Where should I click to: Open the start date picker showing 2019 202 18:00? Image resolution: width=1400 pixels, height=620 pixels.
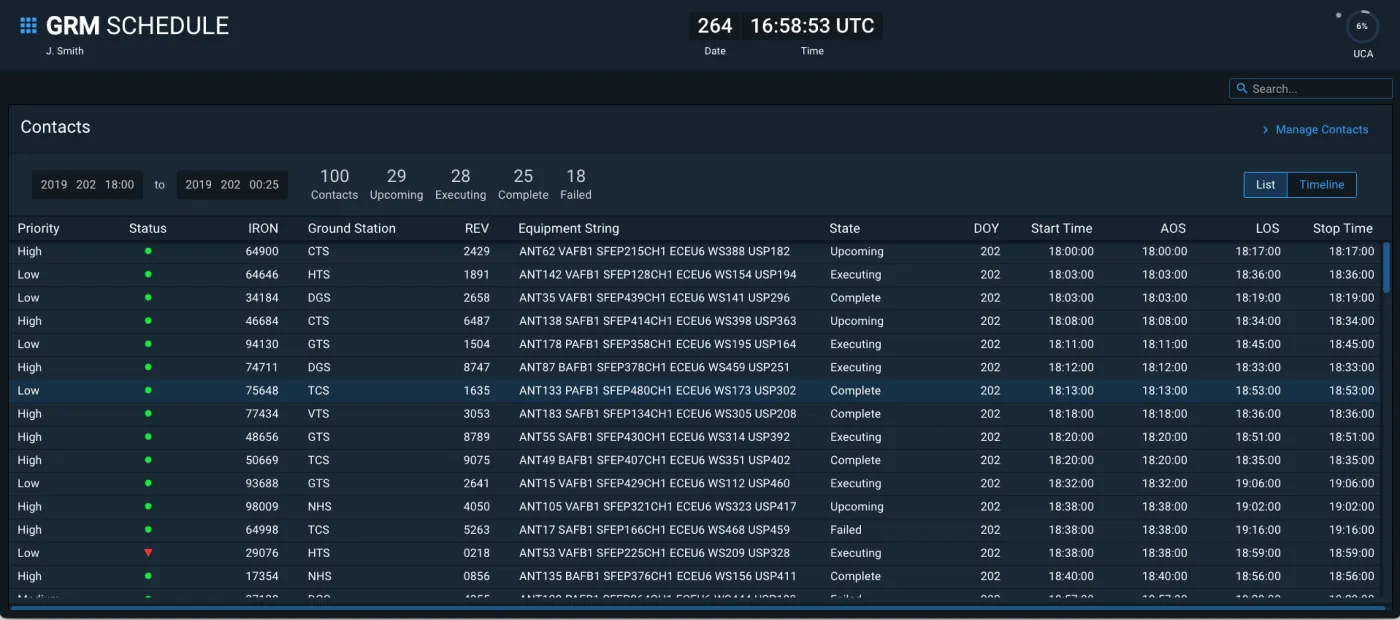point(87,184)
